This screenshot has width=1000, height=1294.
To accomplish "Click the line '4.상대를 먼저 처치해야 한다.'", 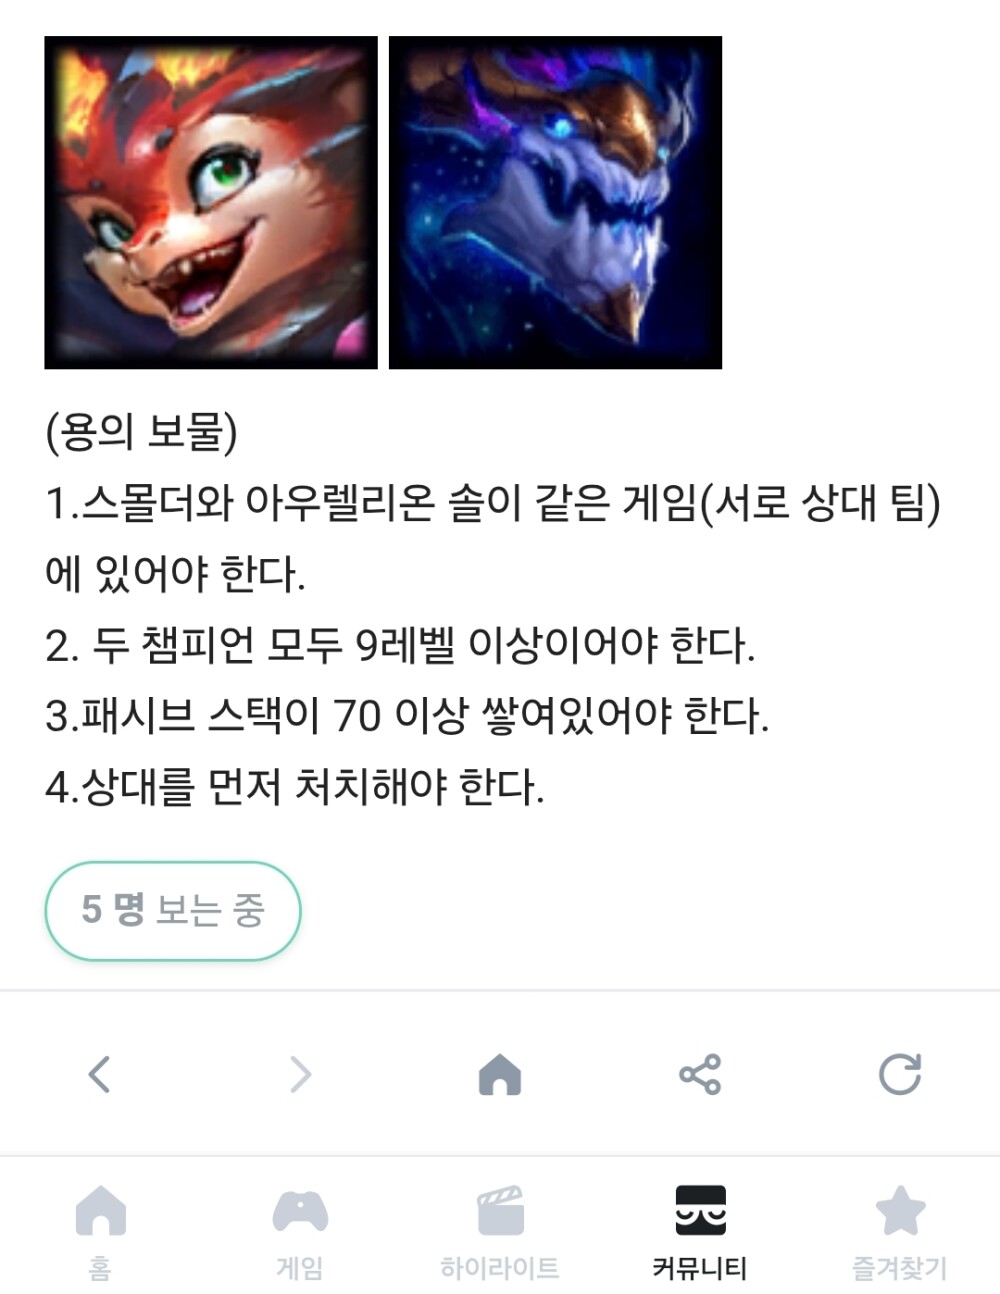I will pyautogui.click(x=295, y=787).
